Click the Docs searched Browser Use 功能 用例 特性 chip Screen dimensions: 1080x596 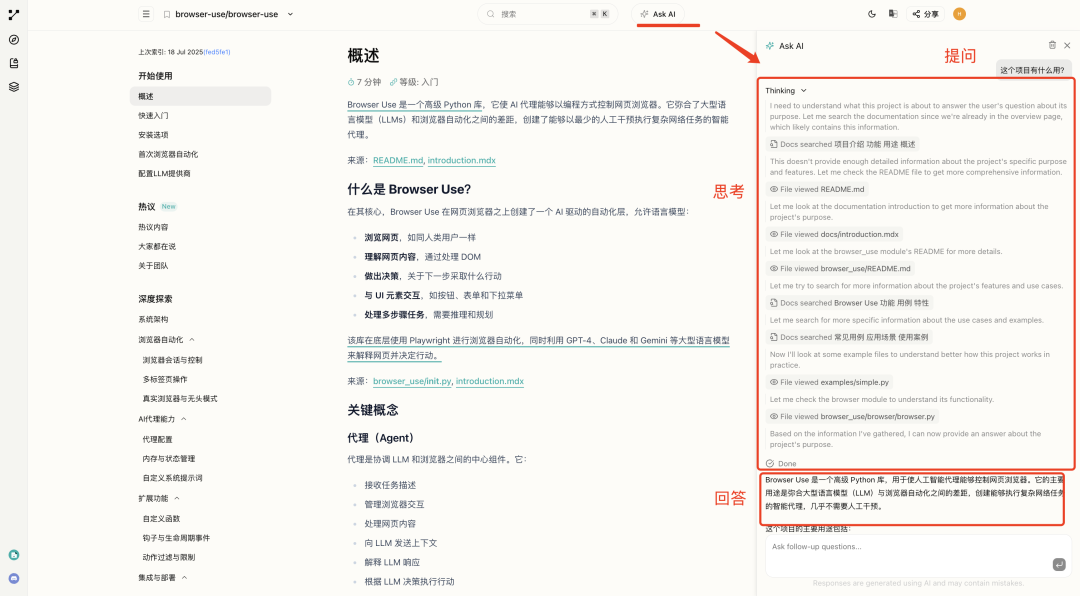coord(849,303)
